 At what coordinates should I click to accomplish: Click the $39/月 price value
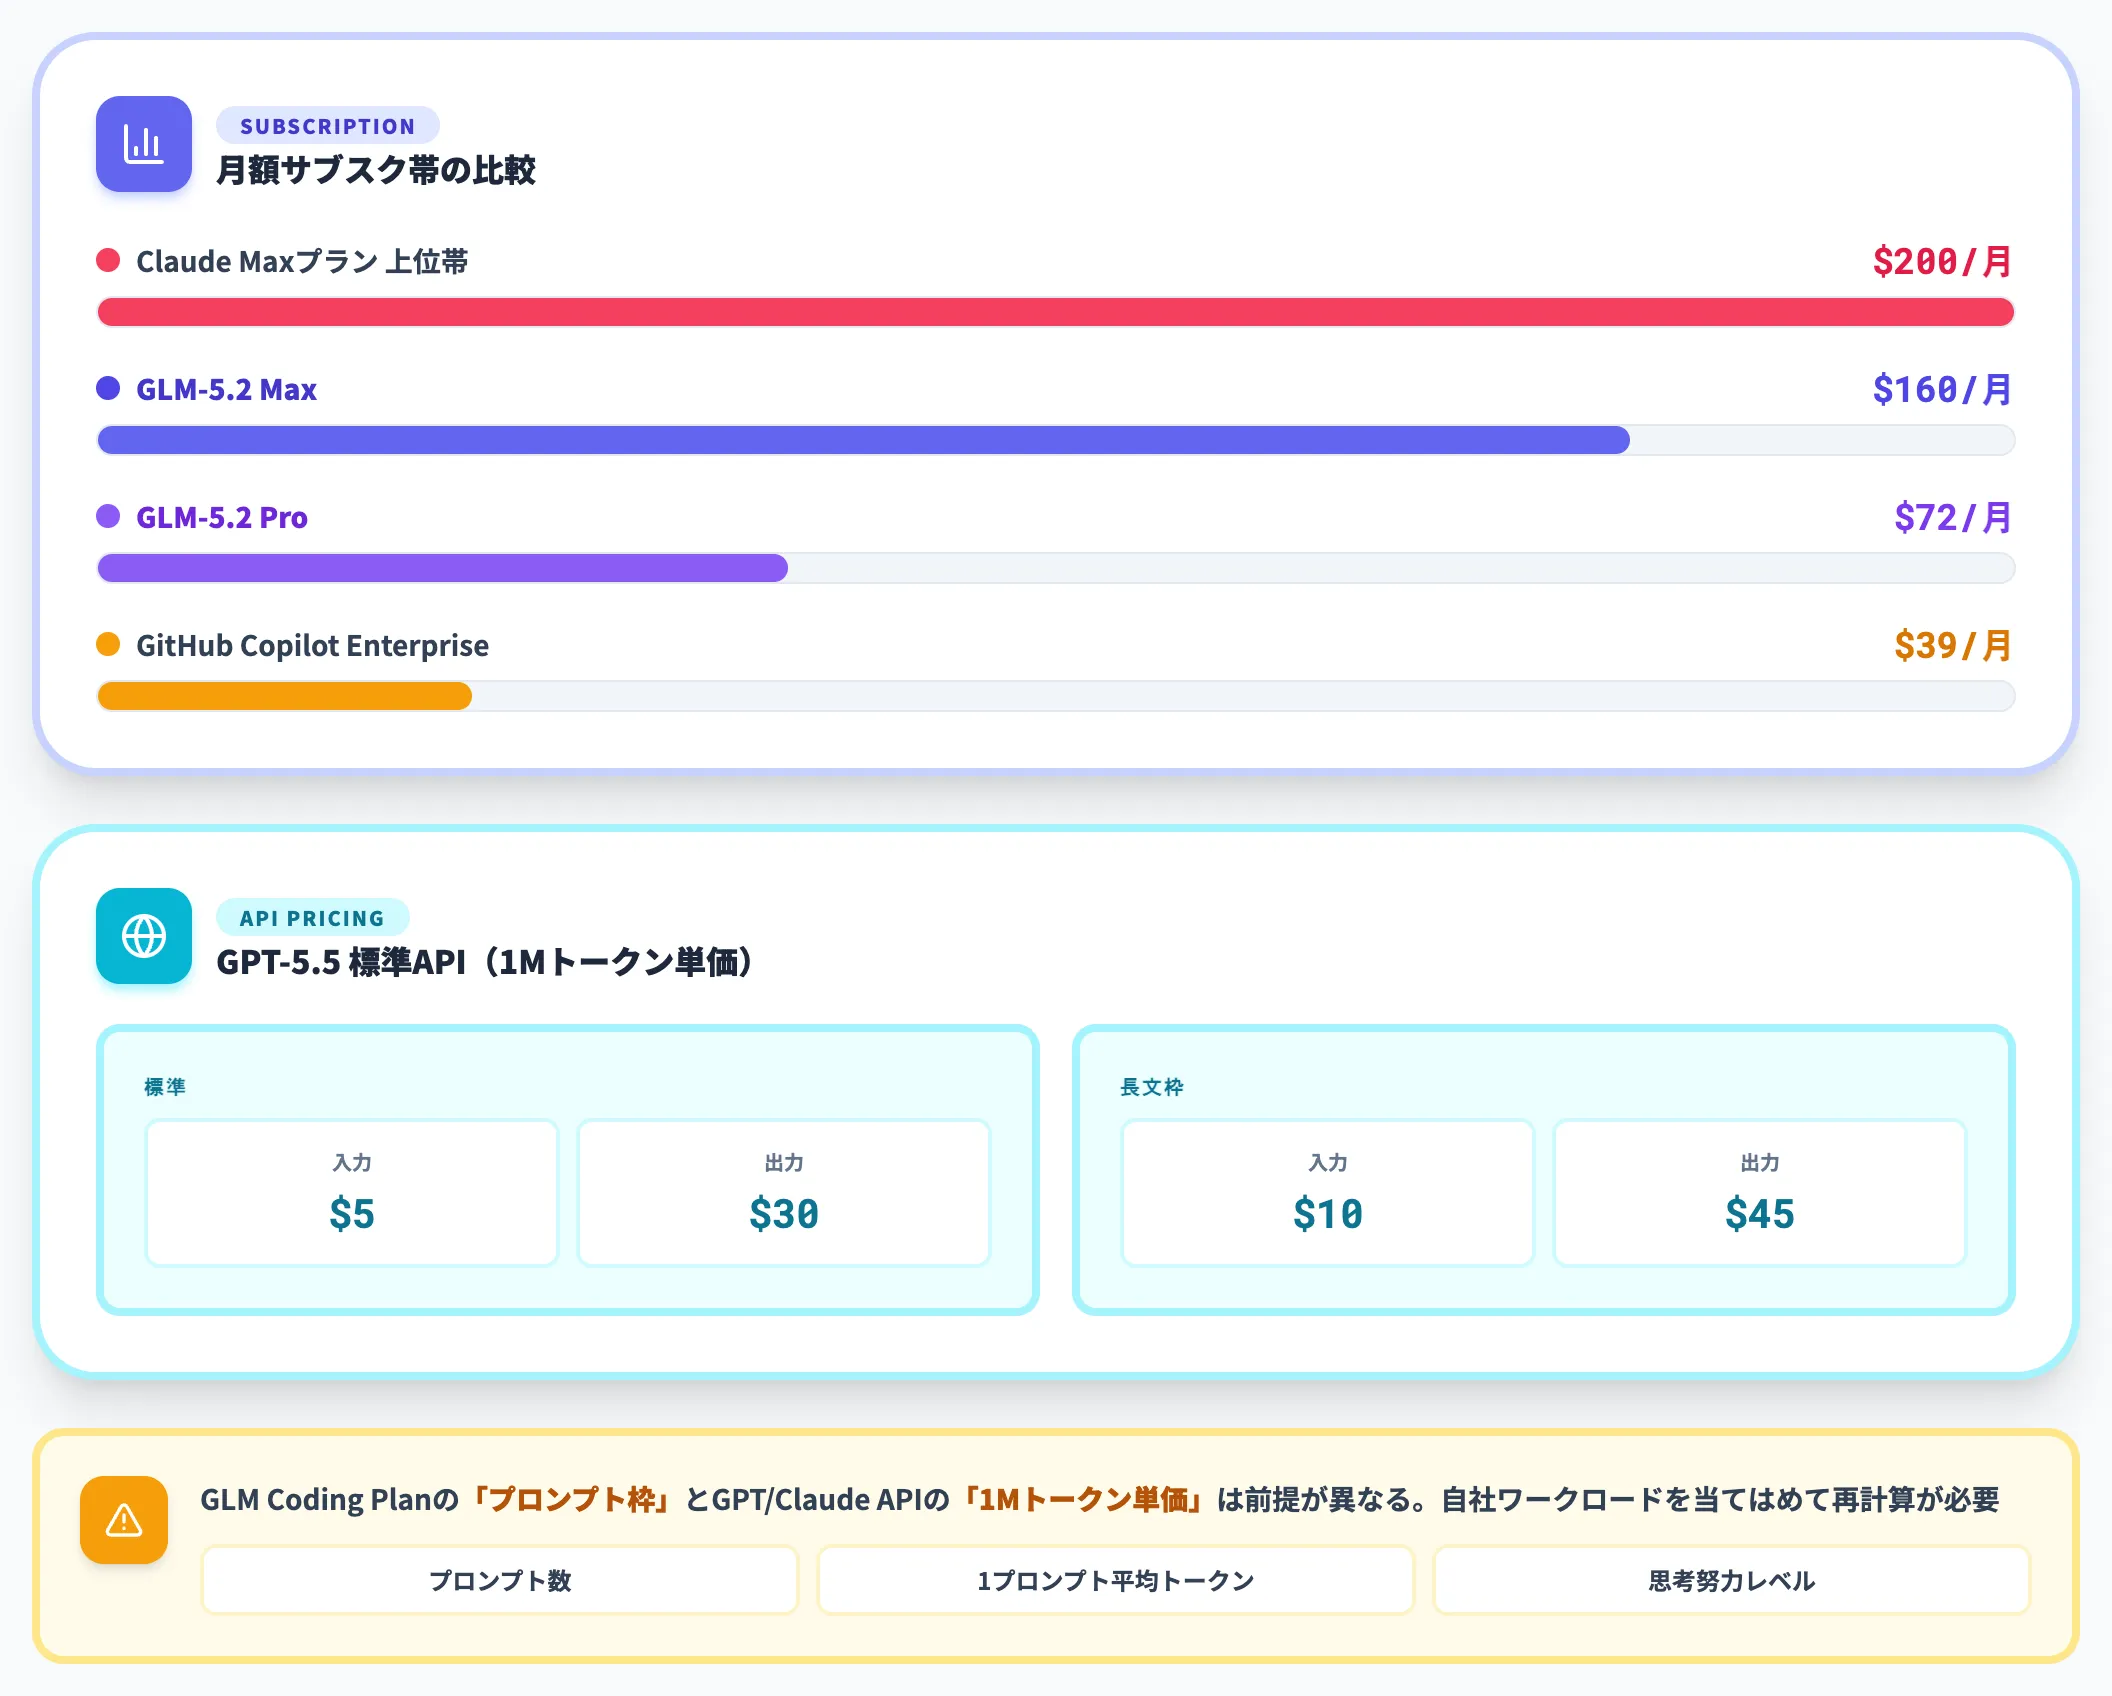(1953, 645)
